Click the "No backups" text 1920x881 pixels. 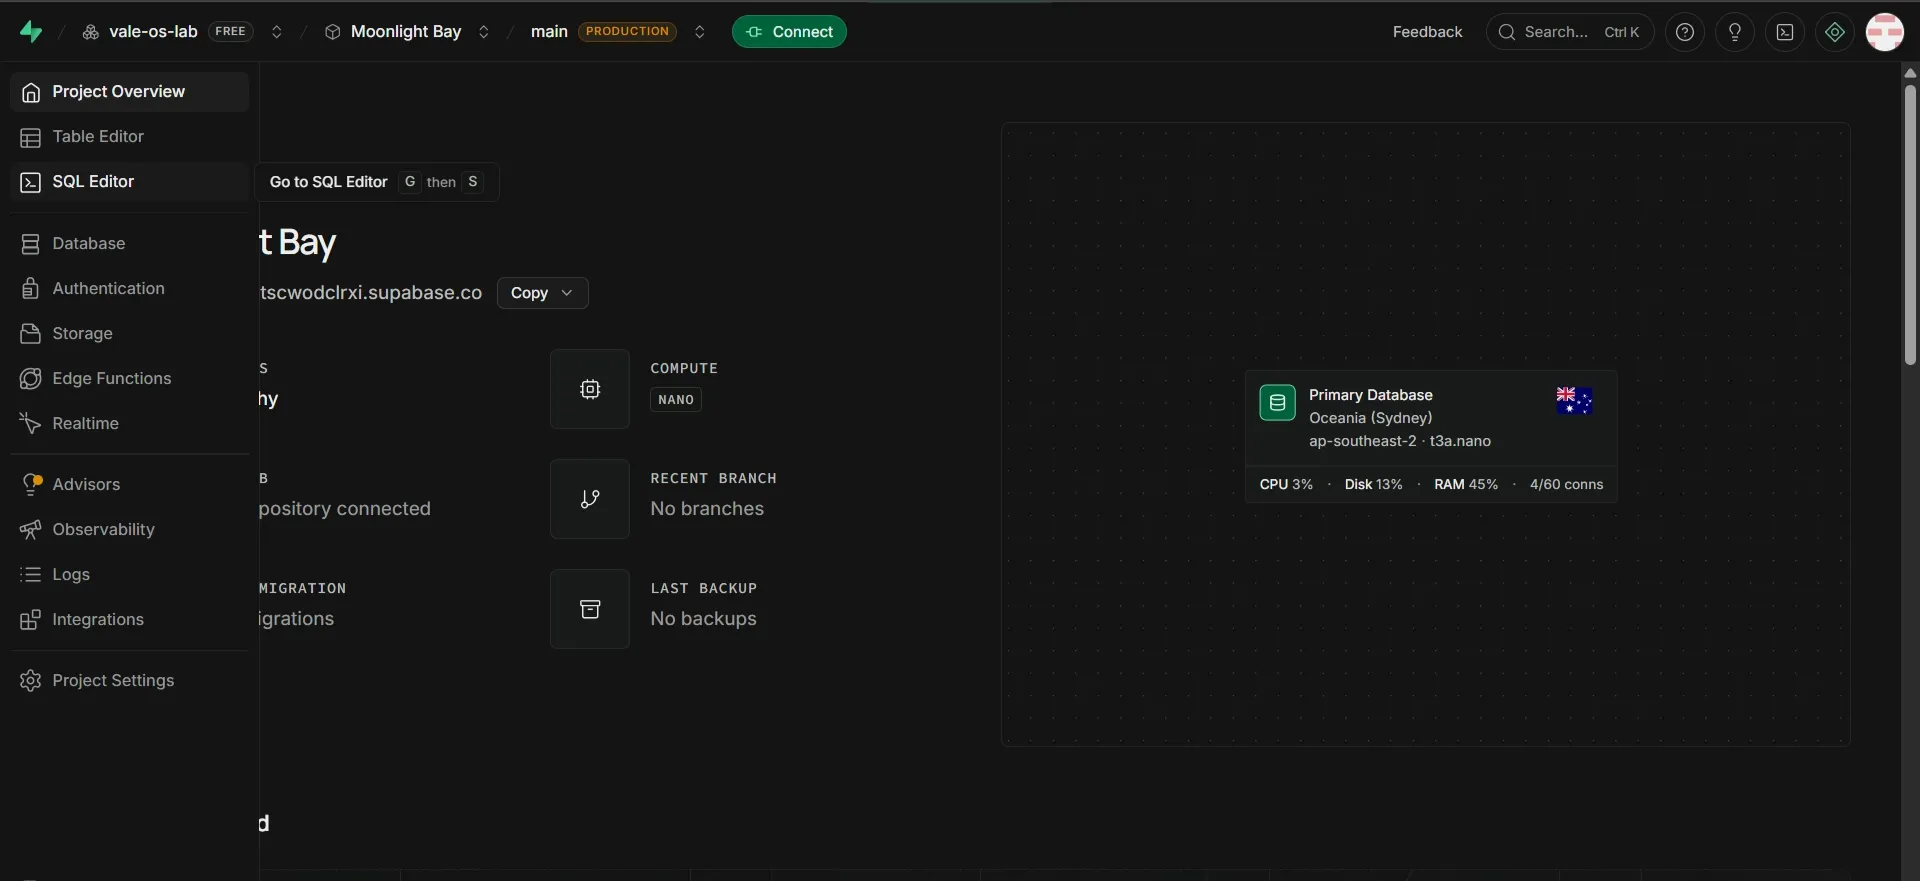703,619
